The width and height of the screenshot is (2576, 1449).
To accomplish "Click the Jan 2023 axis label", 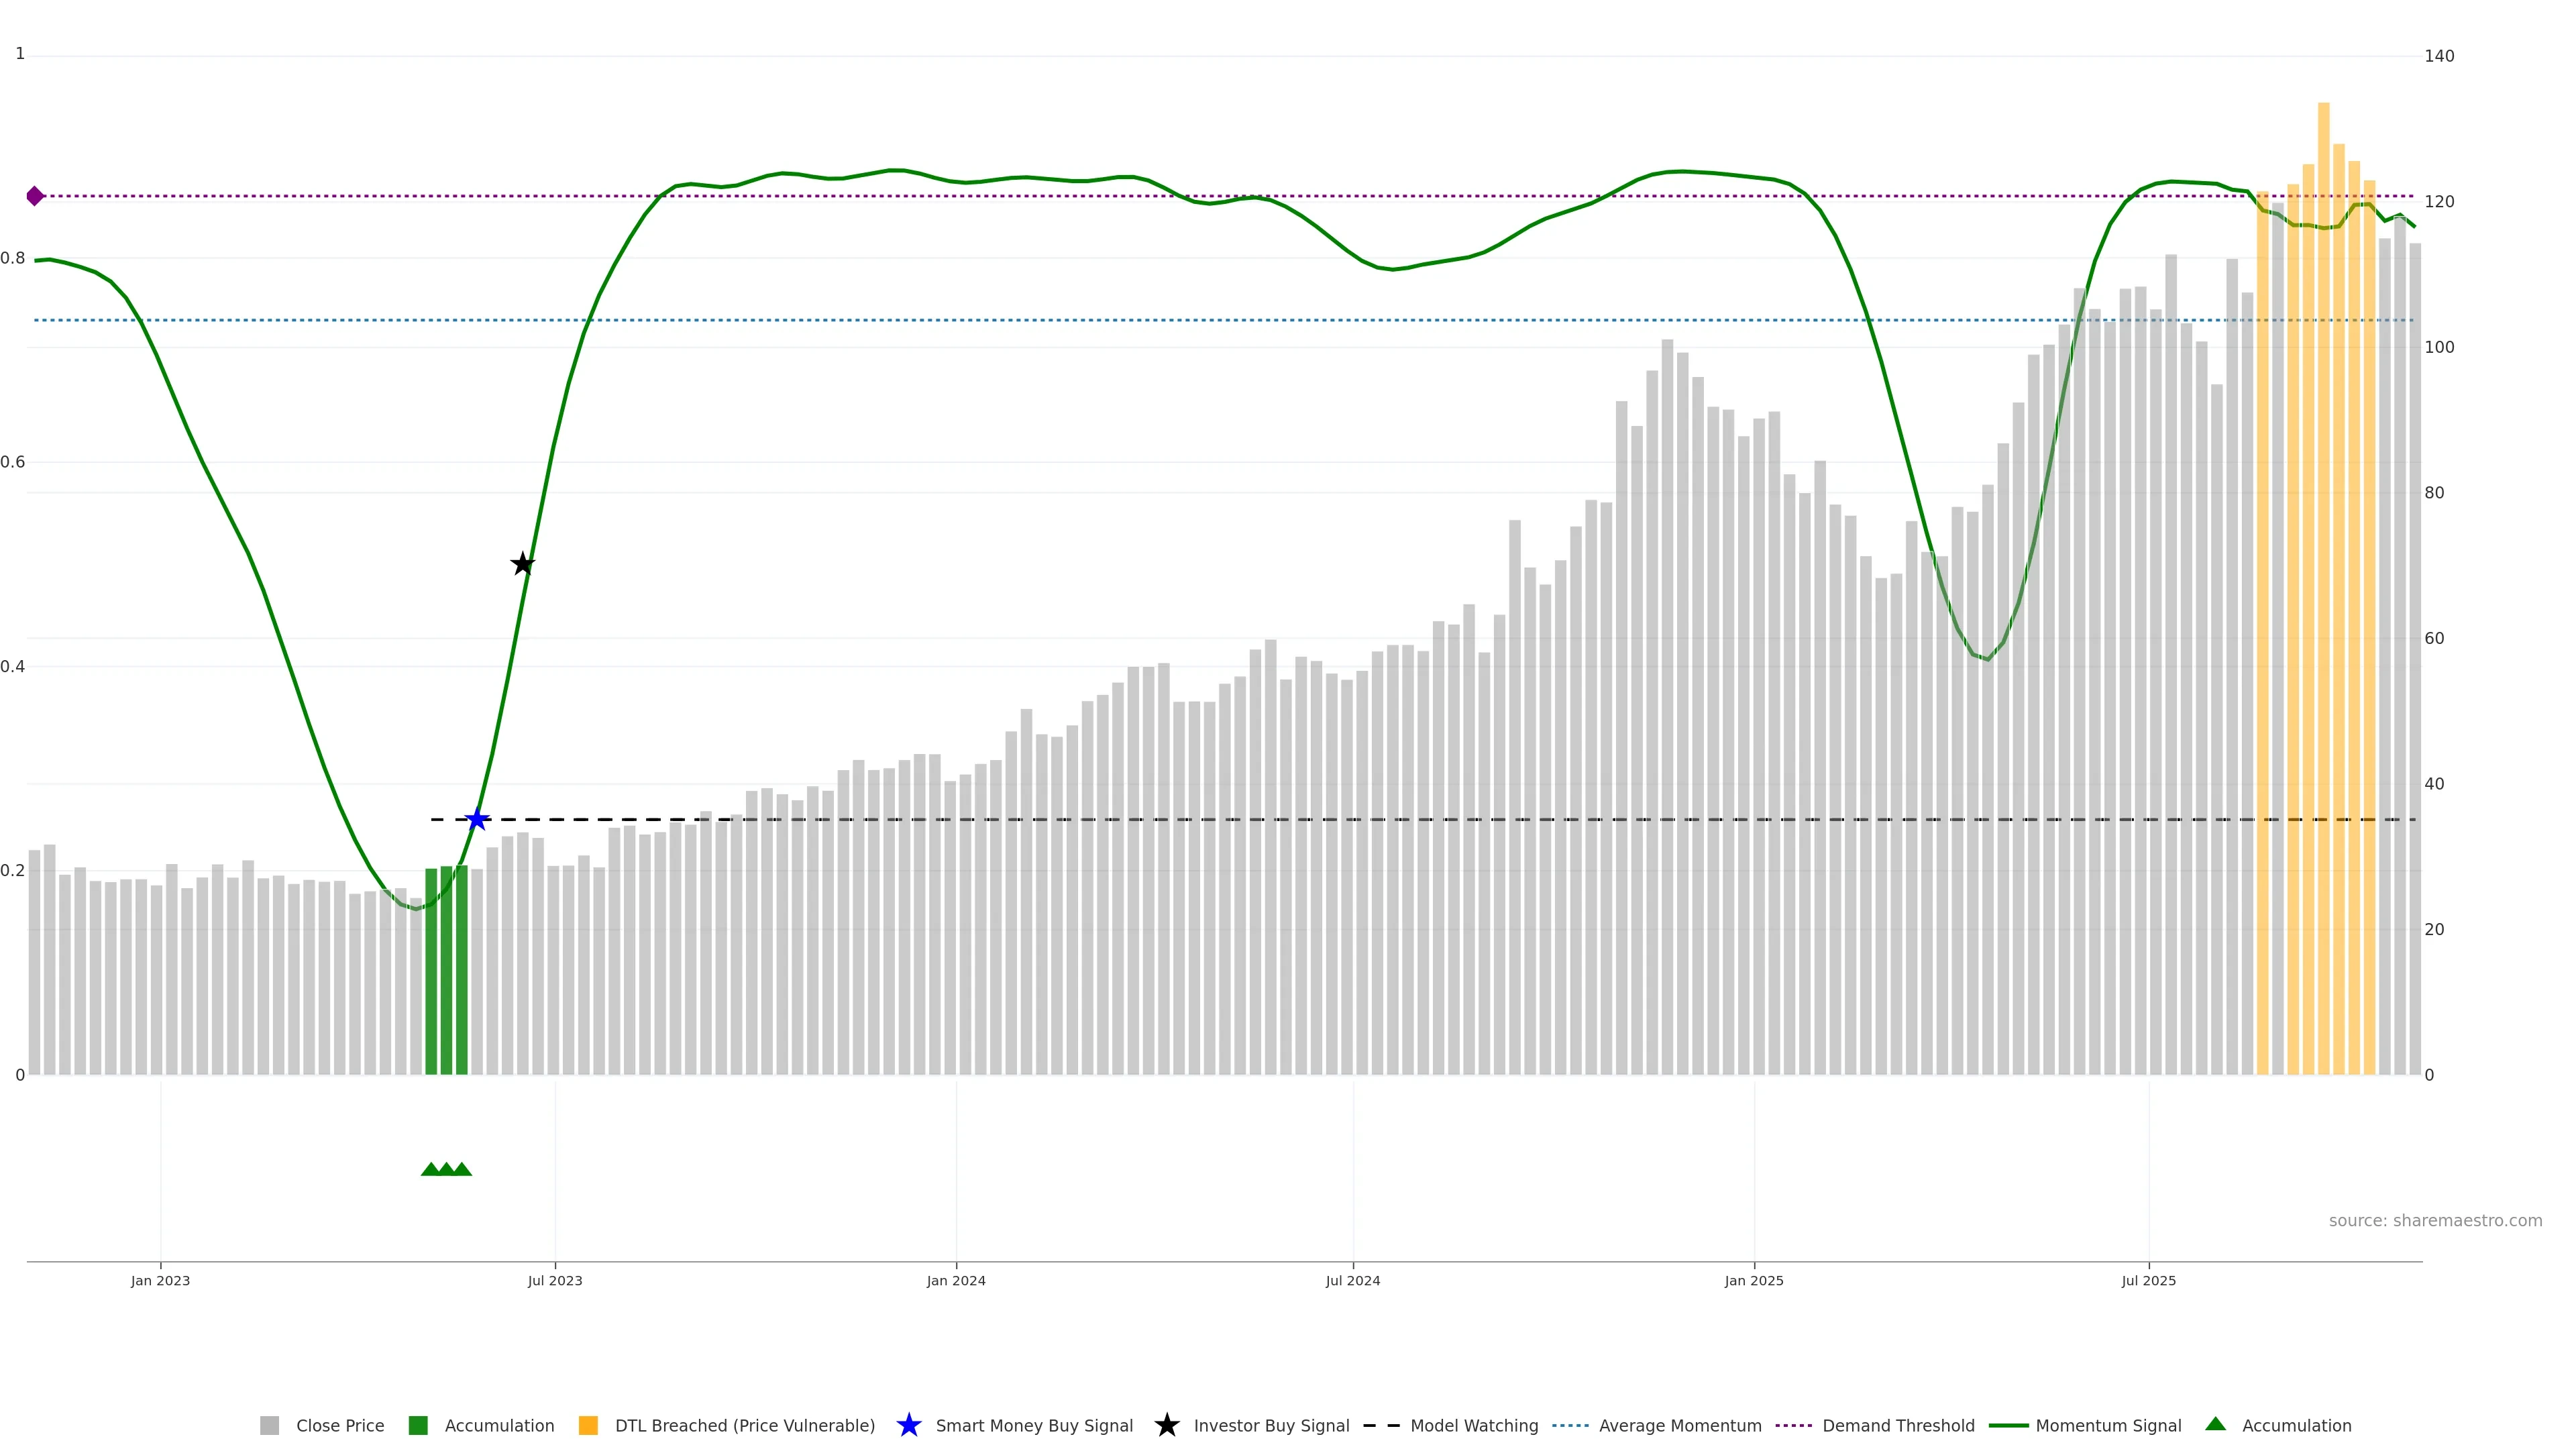I will (160, 1280).
